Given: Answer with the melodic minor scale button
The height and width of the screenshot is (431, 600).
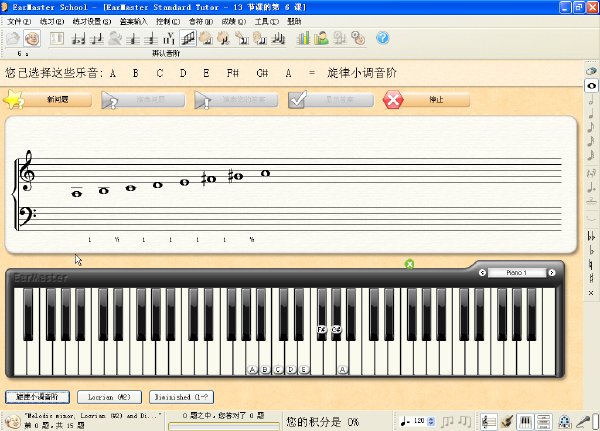Looking at the screenshot, I should coord(37,397).
